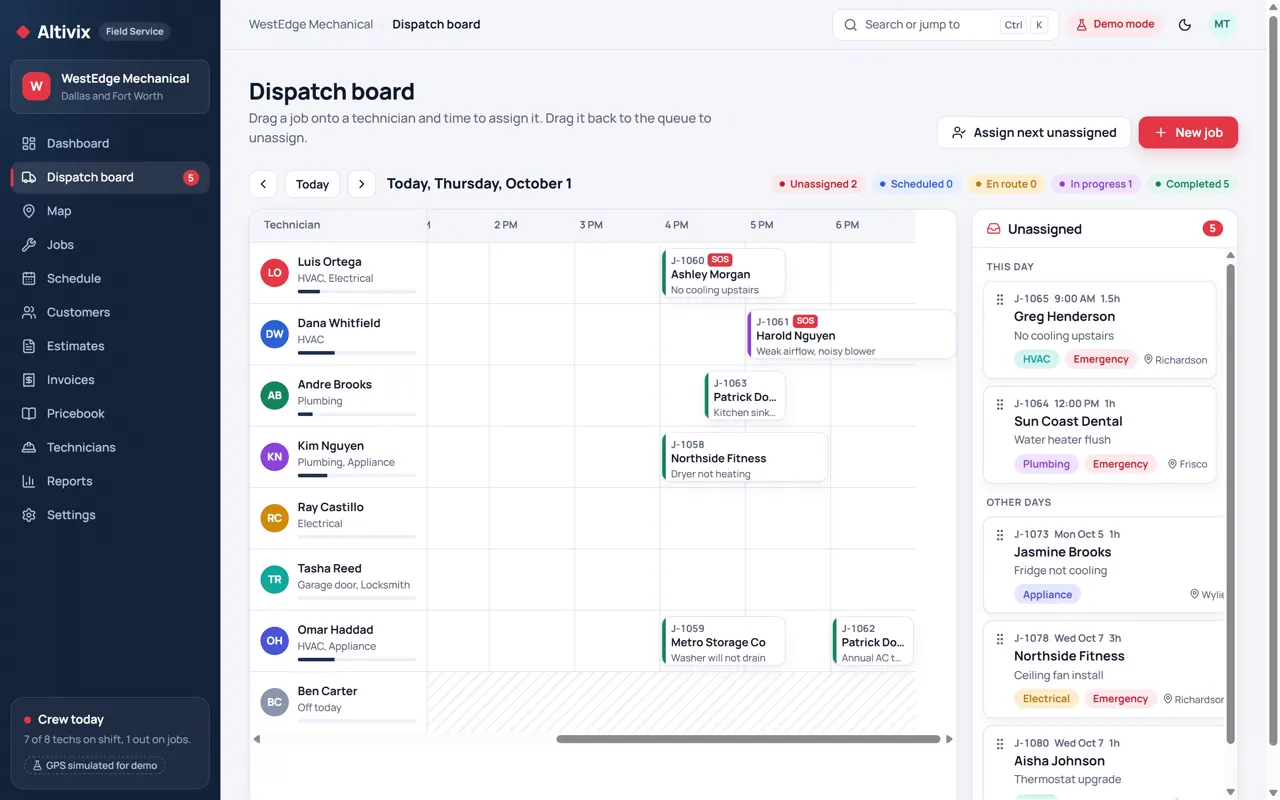Screen dimensions: 1280x800
Task: Click the WestEdge Mechanical breadcrumb
Action: click(311, 25)
